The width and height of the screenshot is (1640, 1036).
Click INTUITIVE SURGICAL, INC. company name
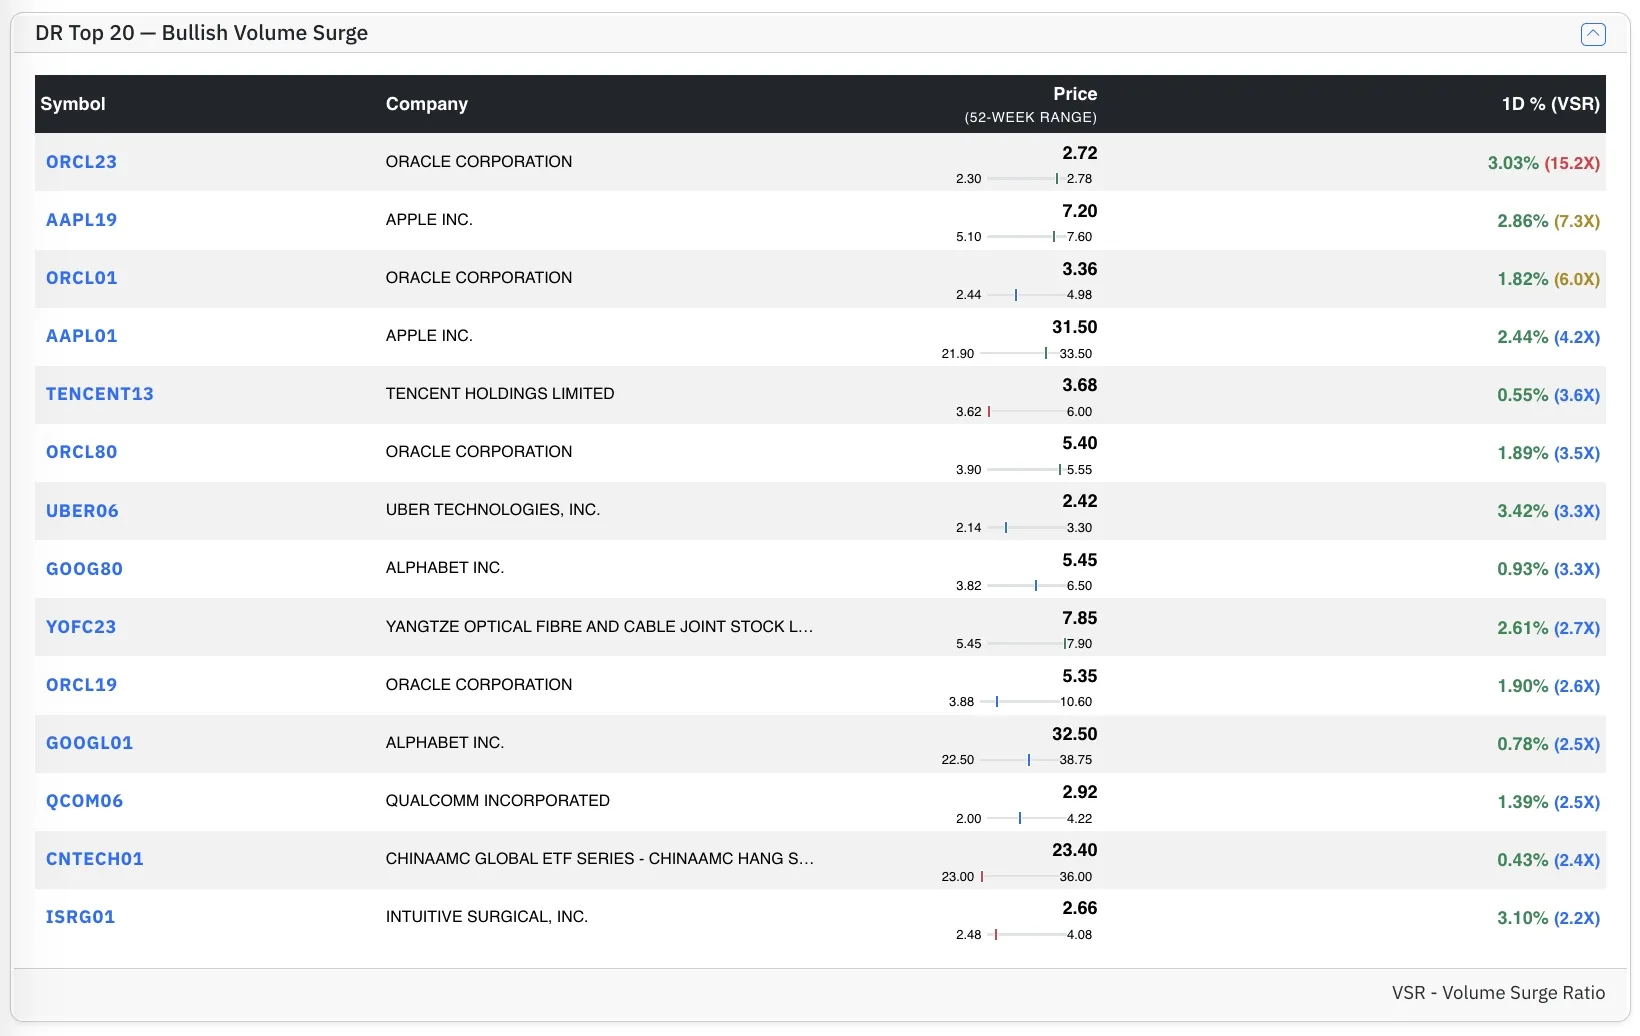487,917
